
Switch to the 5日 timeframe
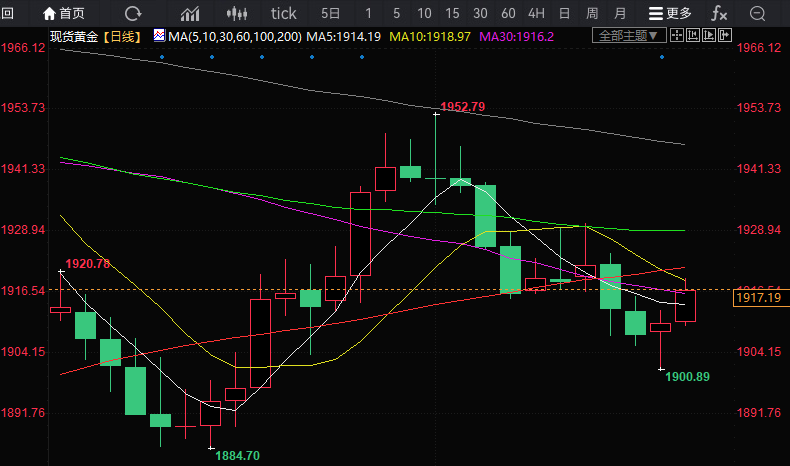[x=330, y=13]
